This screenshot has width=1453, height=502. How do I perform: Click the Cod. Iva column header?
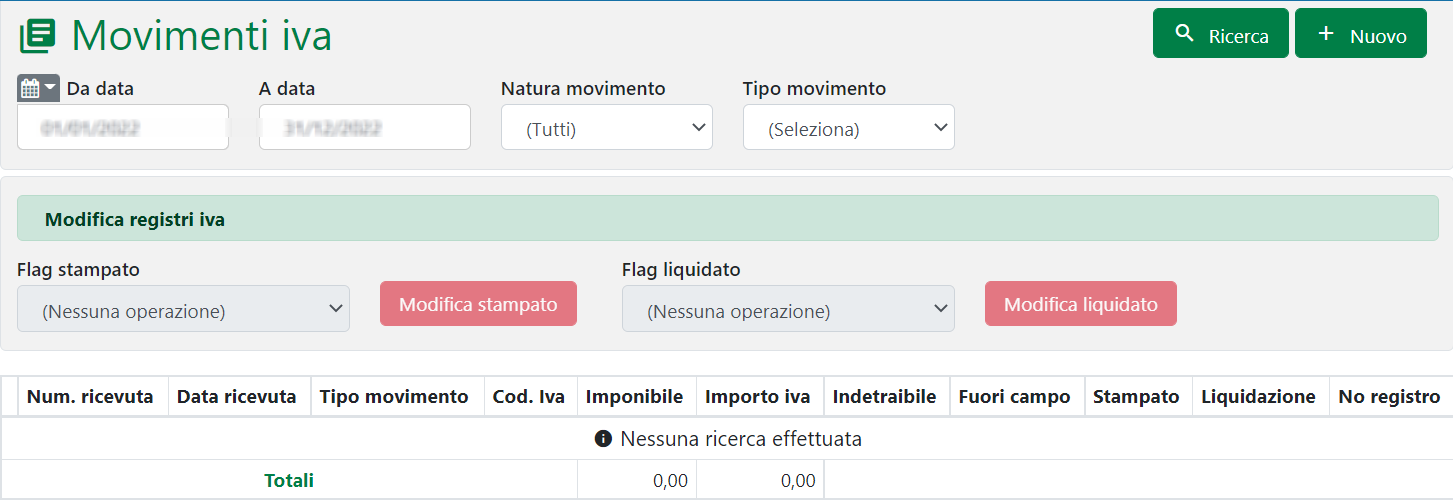(529, 397)
